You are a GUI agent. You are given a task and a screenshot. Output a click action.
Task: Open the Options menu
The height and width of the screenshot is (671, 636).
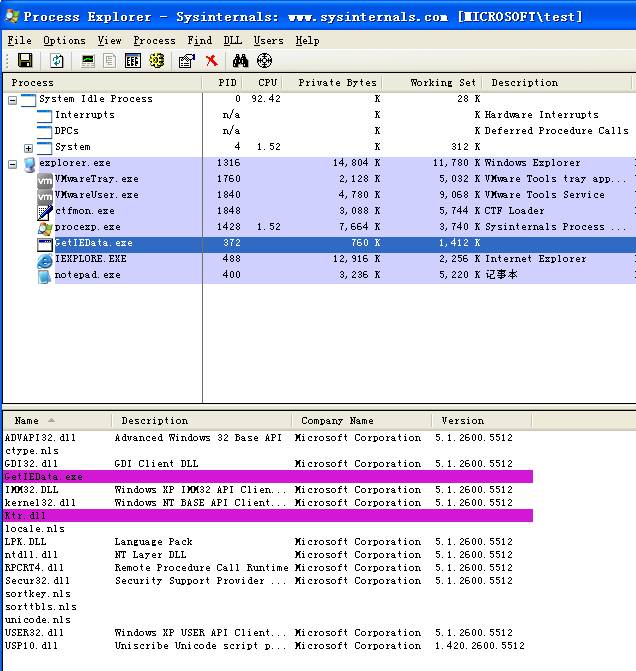(x=64, y=41)
